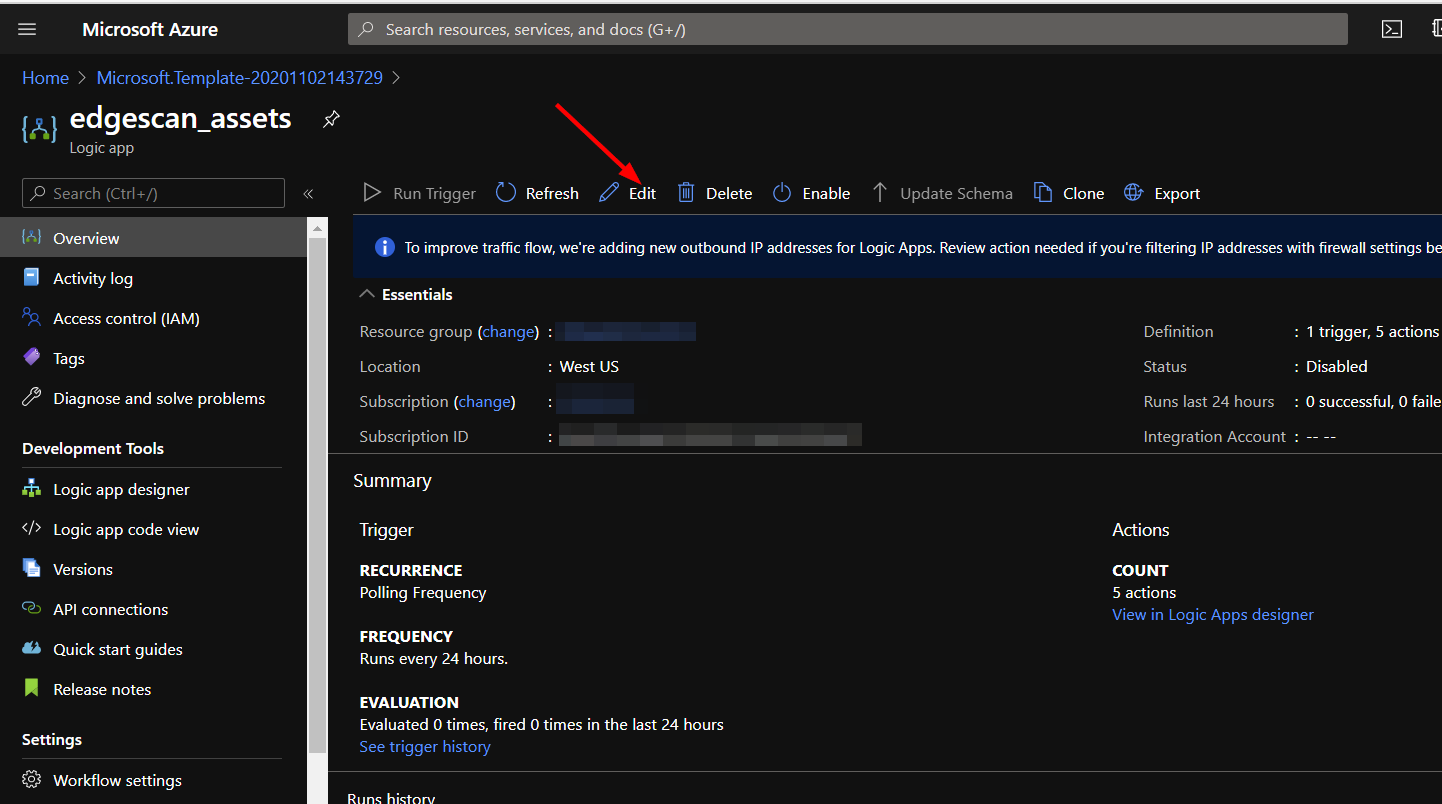Click the info icon in the notification banner
Screen dimensions: 1442x804
384,247
